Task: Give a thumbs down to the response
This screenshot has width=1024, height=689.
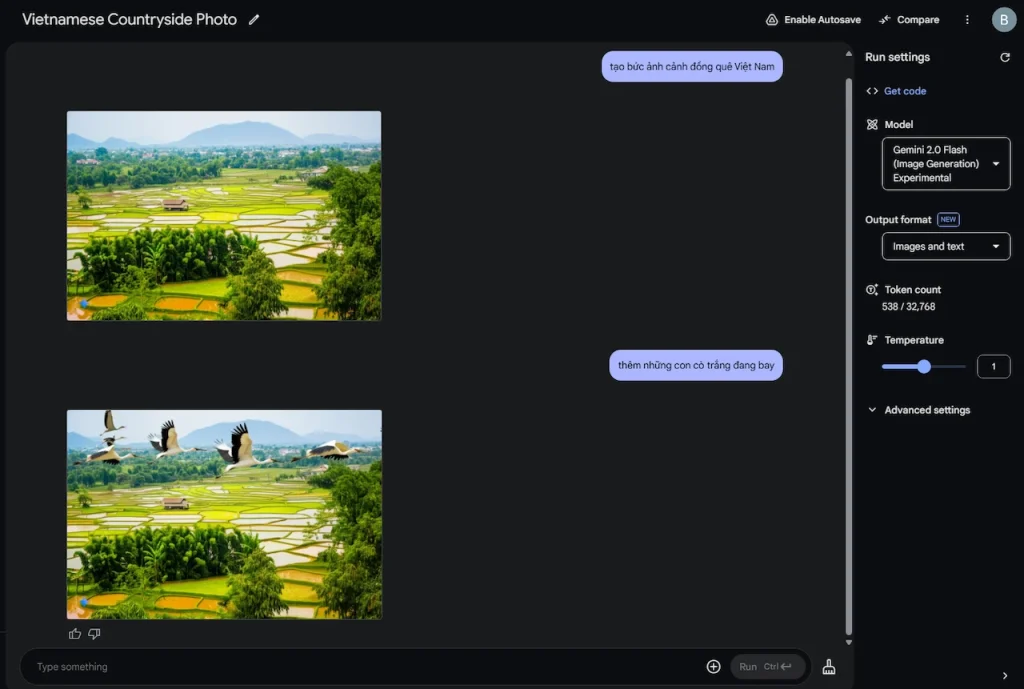Action: [95, 633]
